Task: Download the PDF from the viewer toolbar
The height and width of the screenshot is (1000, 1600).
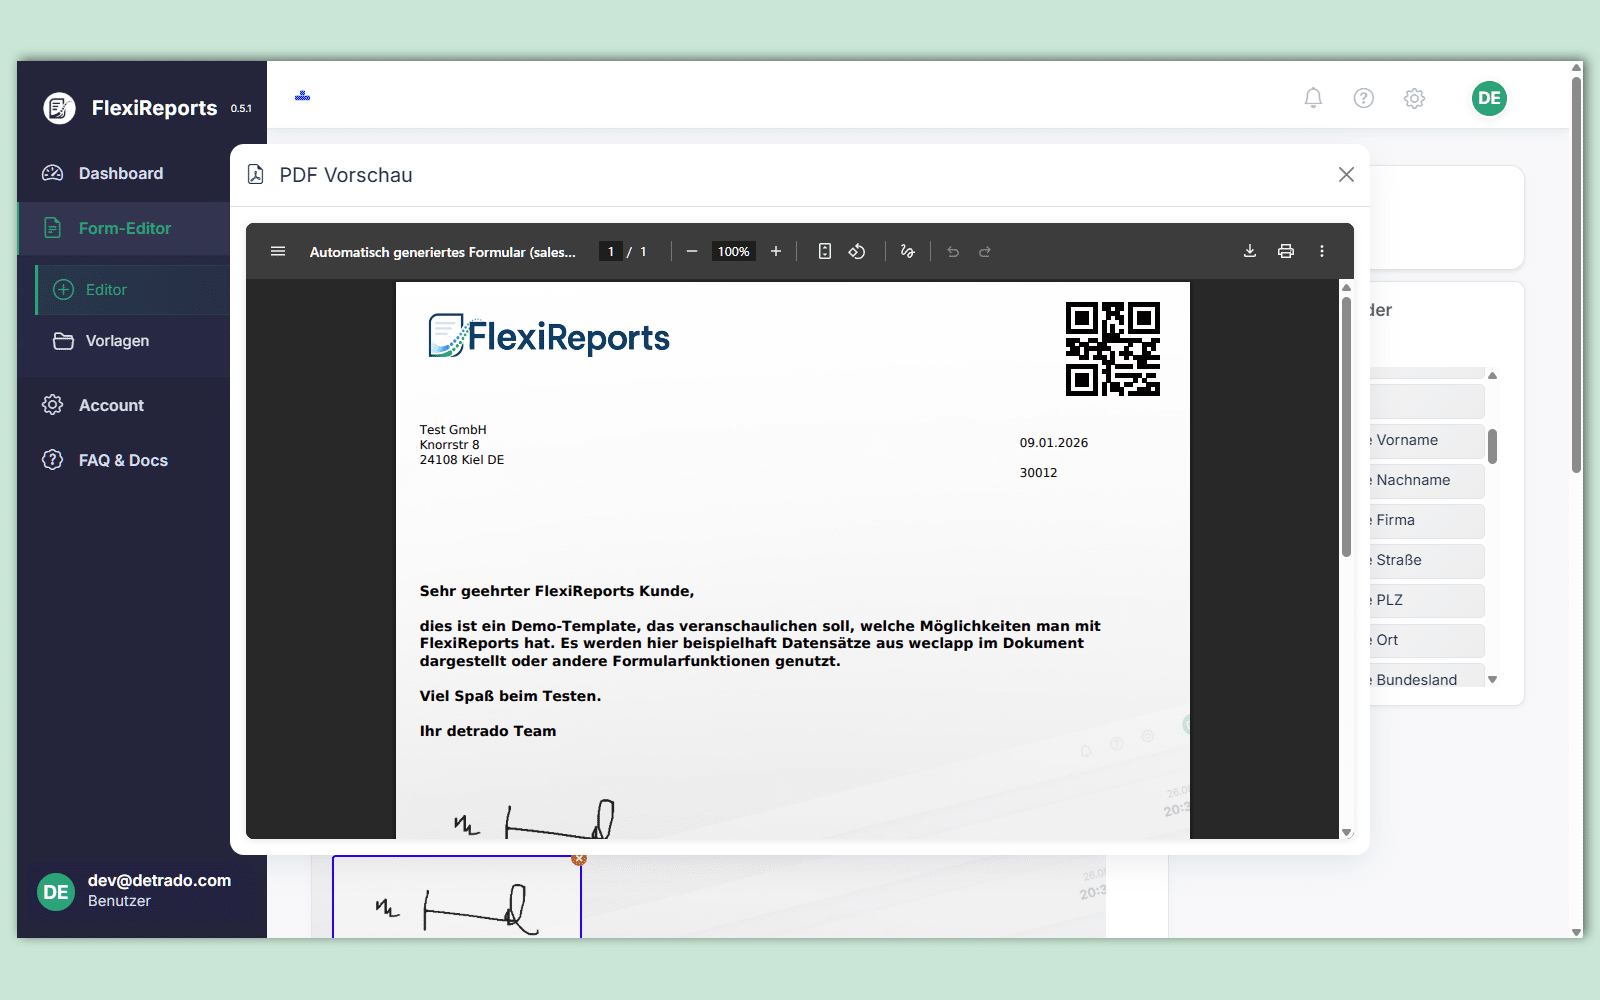Action: 1249,251
